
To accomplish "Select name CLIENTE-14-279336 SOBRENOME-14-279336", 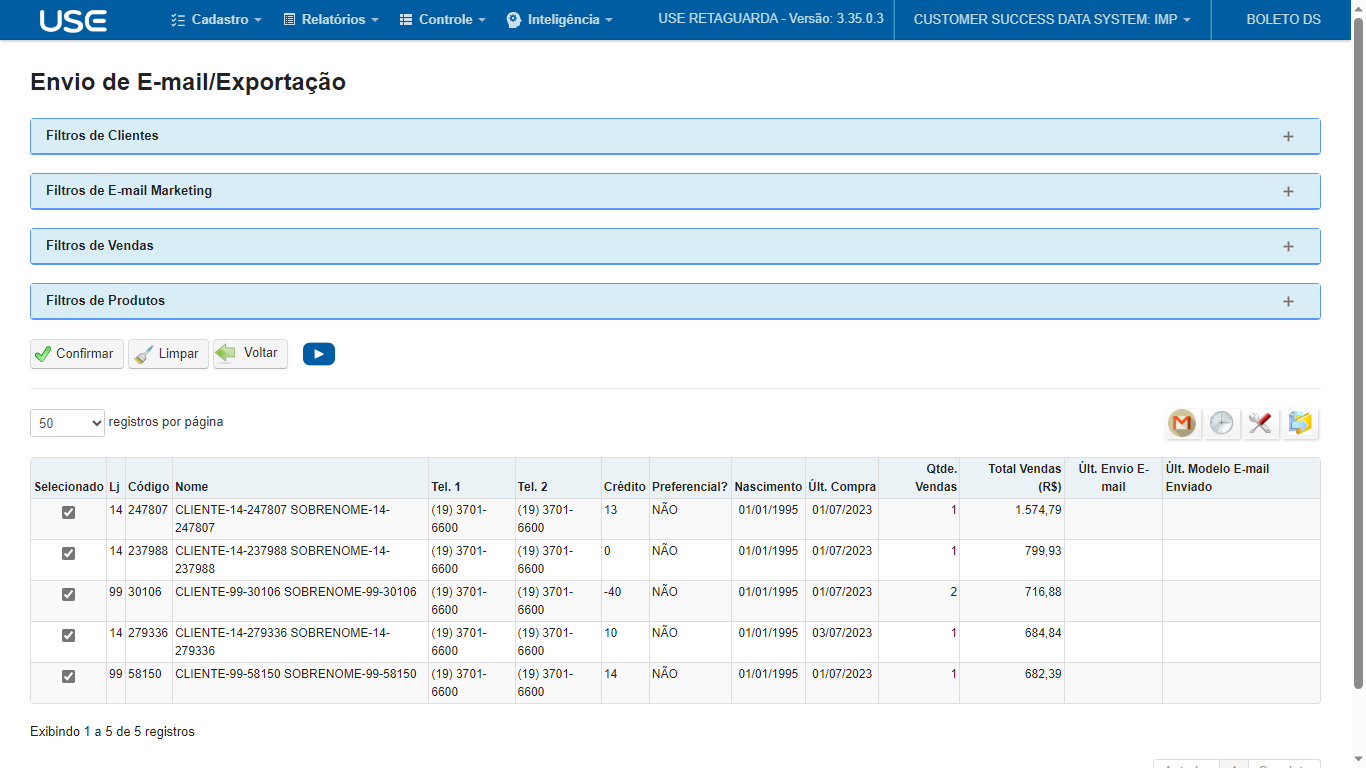I will pyautogui.click(x=282, y=641).
